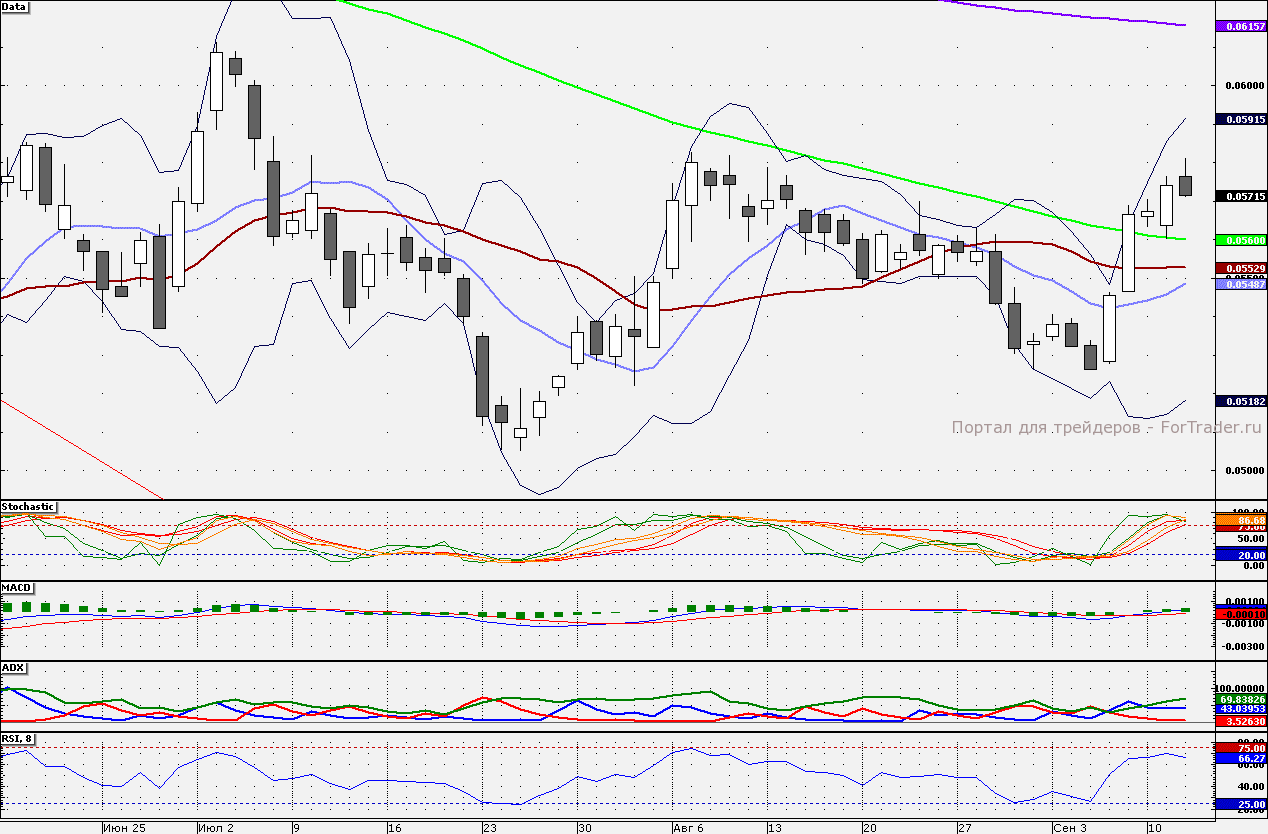This screenshot has height=834, width=1268.
Task: Select the green 69.83826 ADX value tag
Action: [x=1240, y=698]
